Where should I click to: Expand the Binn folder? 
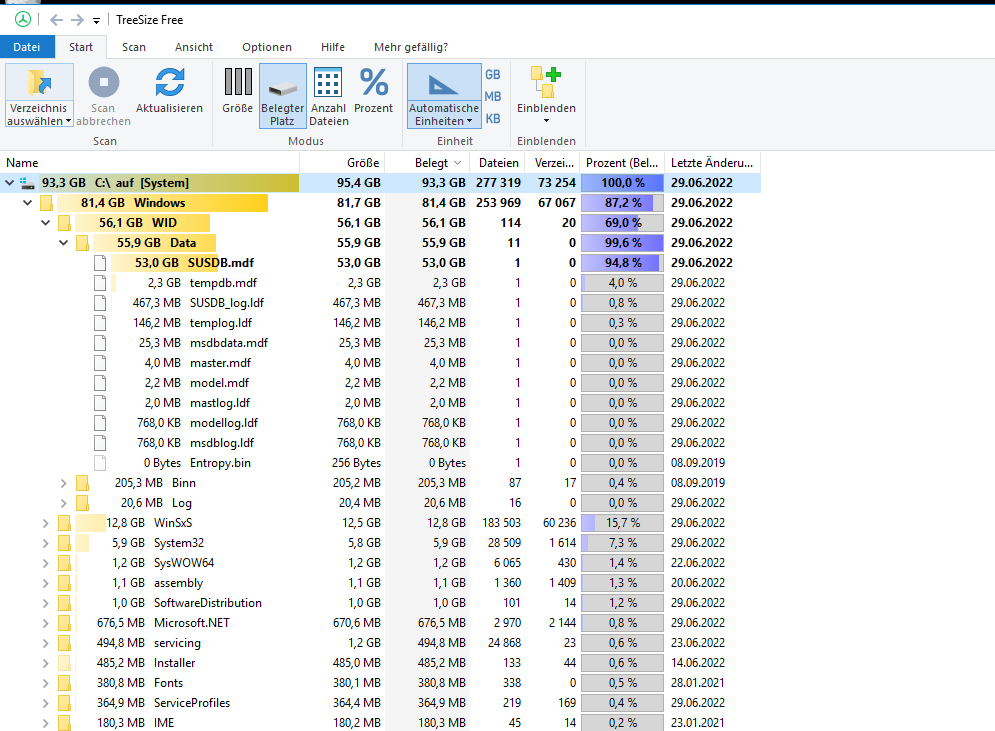pos(63,483)
